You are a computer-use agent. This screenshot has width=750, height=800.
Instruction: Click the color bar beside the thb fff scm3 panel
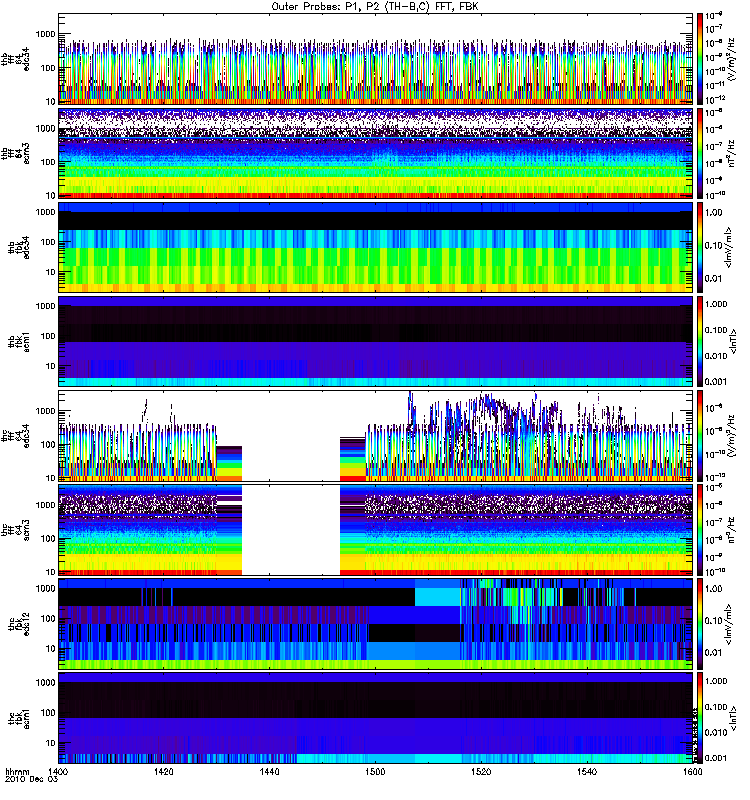tap(700, 153)
